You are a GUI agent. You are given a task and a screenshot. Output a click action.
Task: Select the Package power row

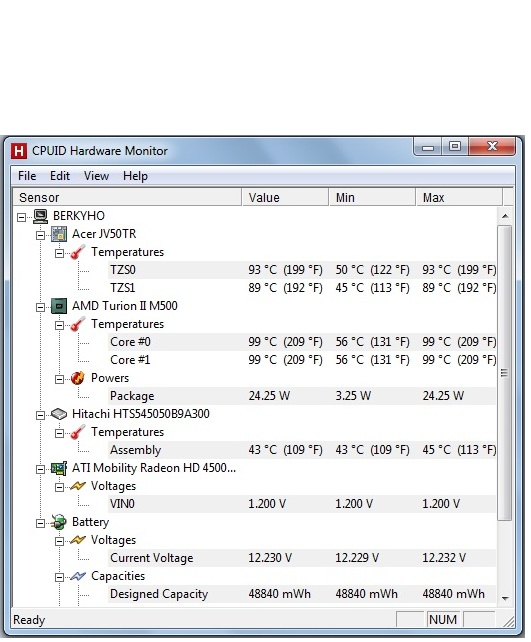[x=302, y=396]
